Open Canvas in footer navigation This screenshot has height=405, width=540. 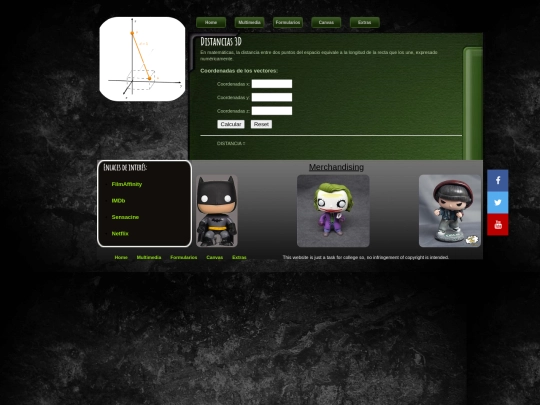[215, 257]
